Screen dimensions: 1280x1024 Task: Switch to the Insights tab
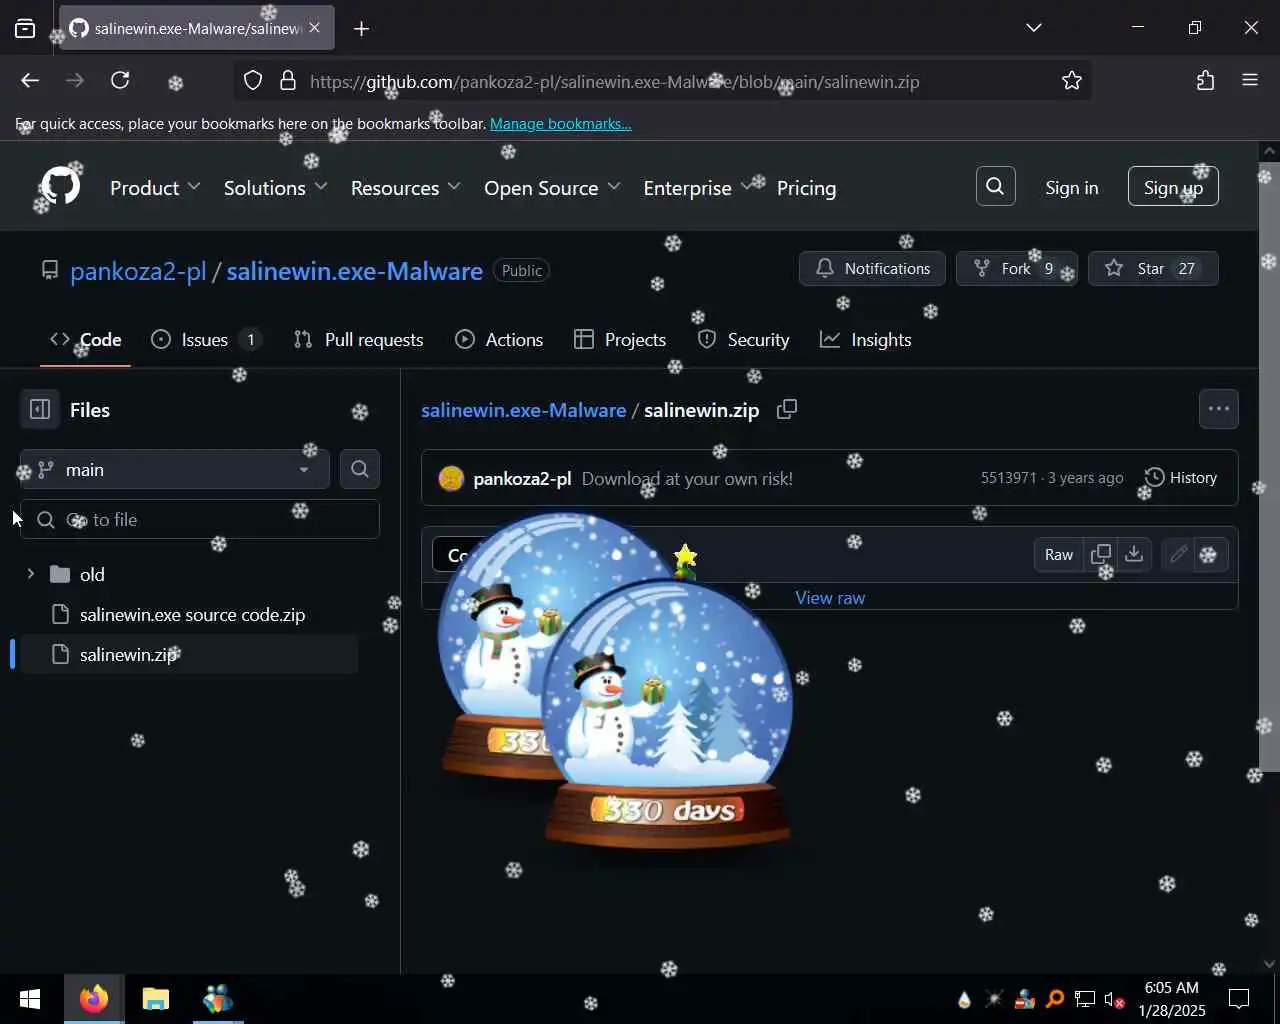pos(866,340)
